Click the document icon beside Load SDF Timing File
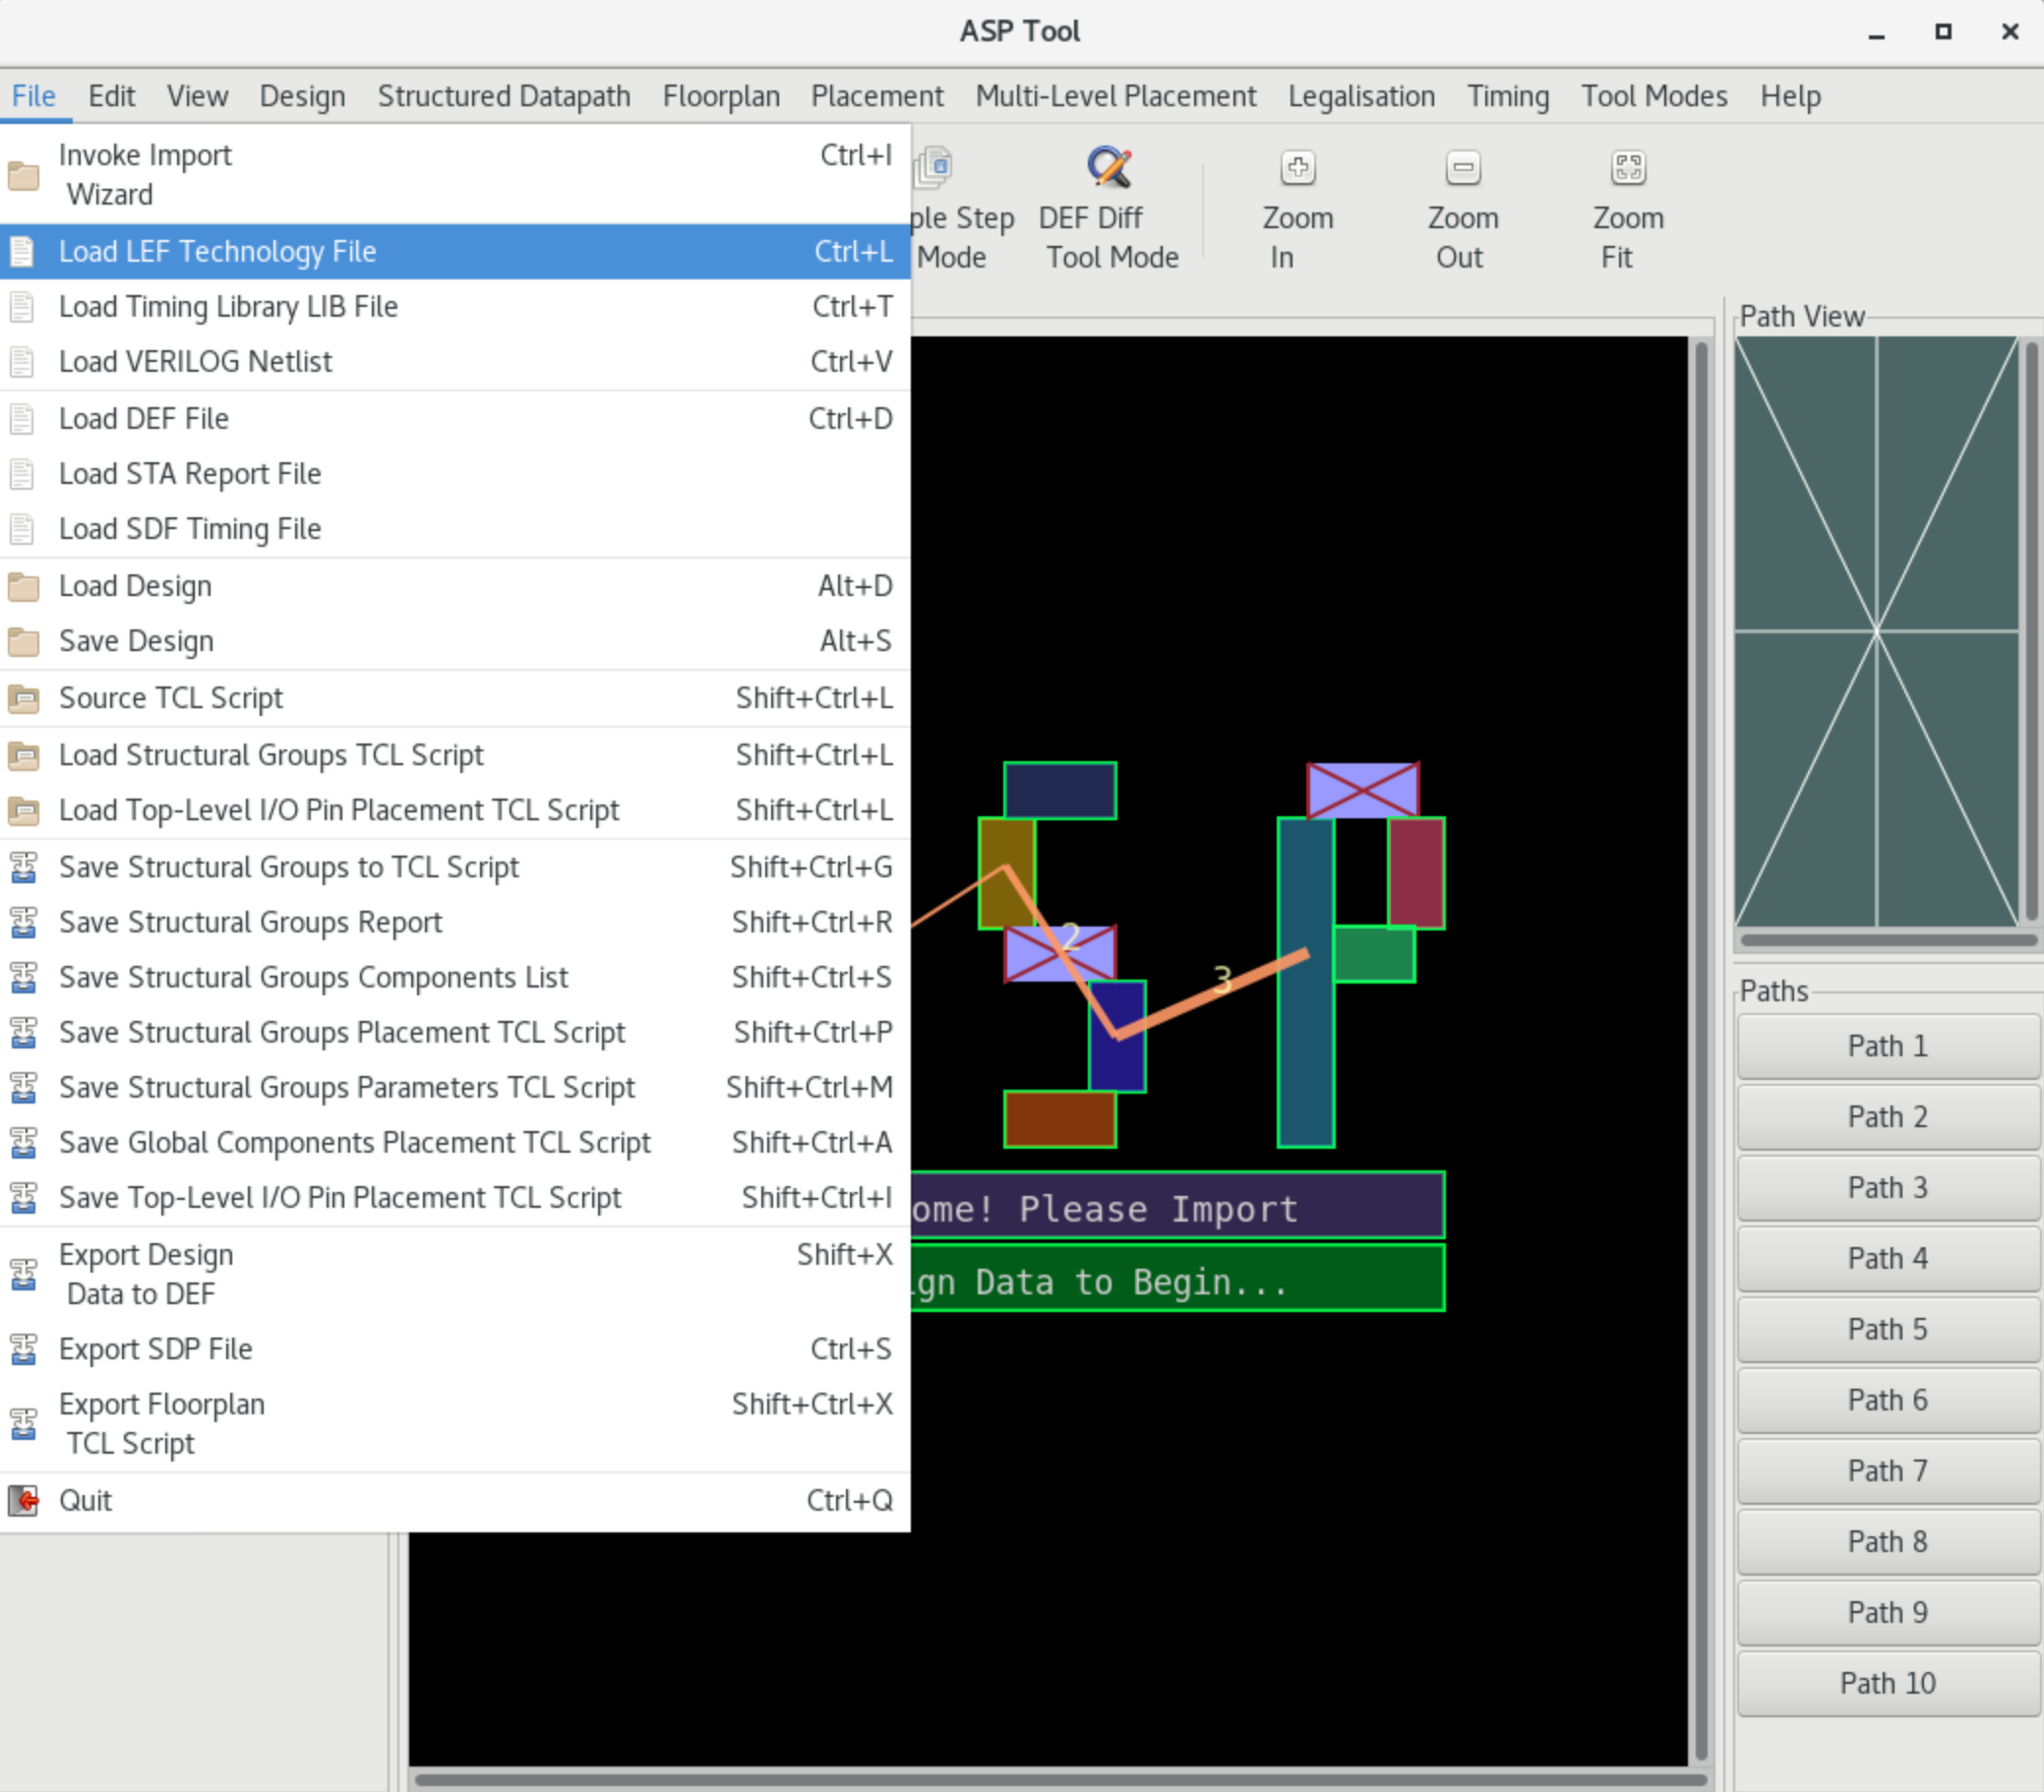Screen dimensions: 2044x1792 (x=22, y=528)
